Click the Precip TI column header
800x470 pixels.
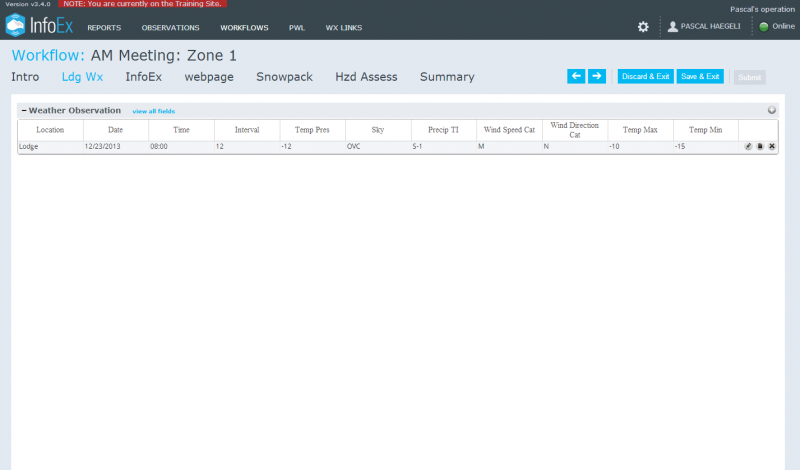tap(444, 130)
